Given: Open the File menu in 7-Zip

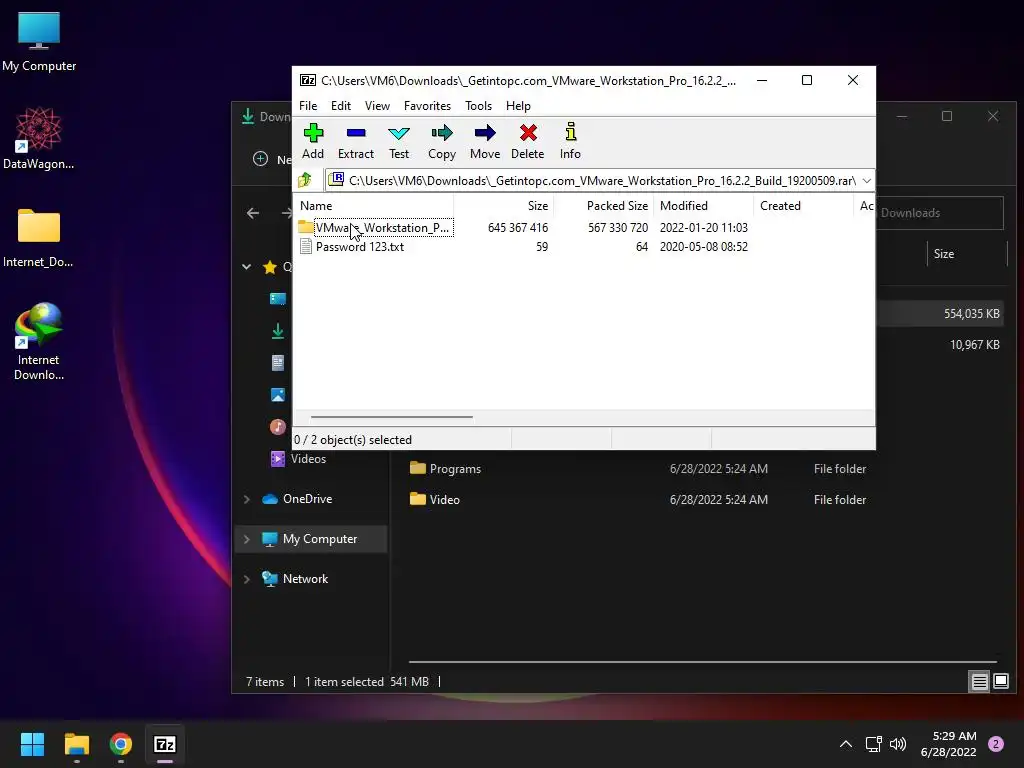Looking at the screenshot, I should [x=308, y=106].
